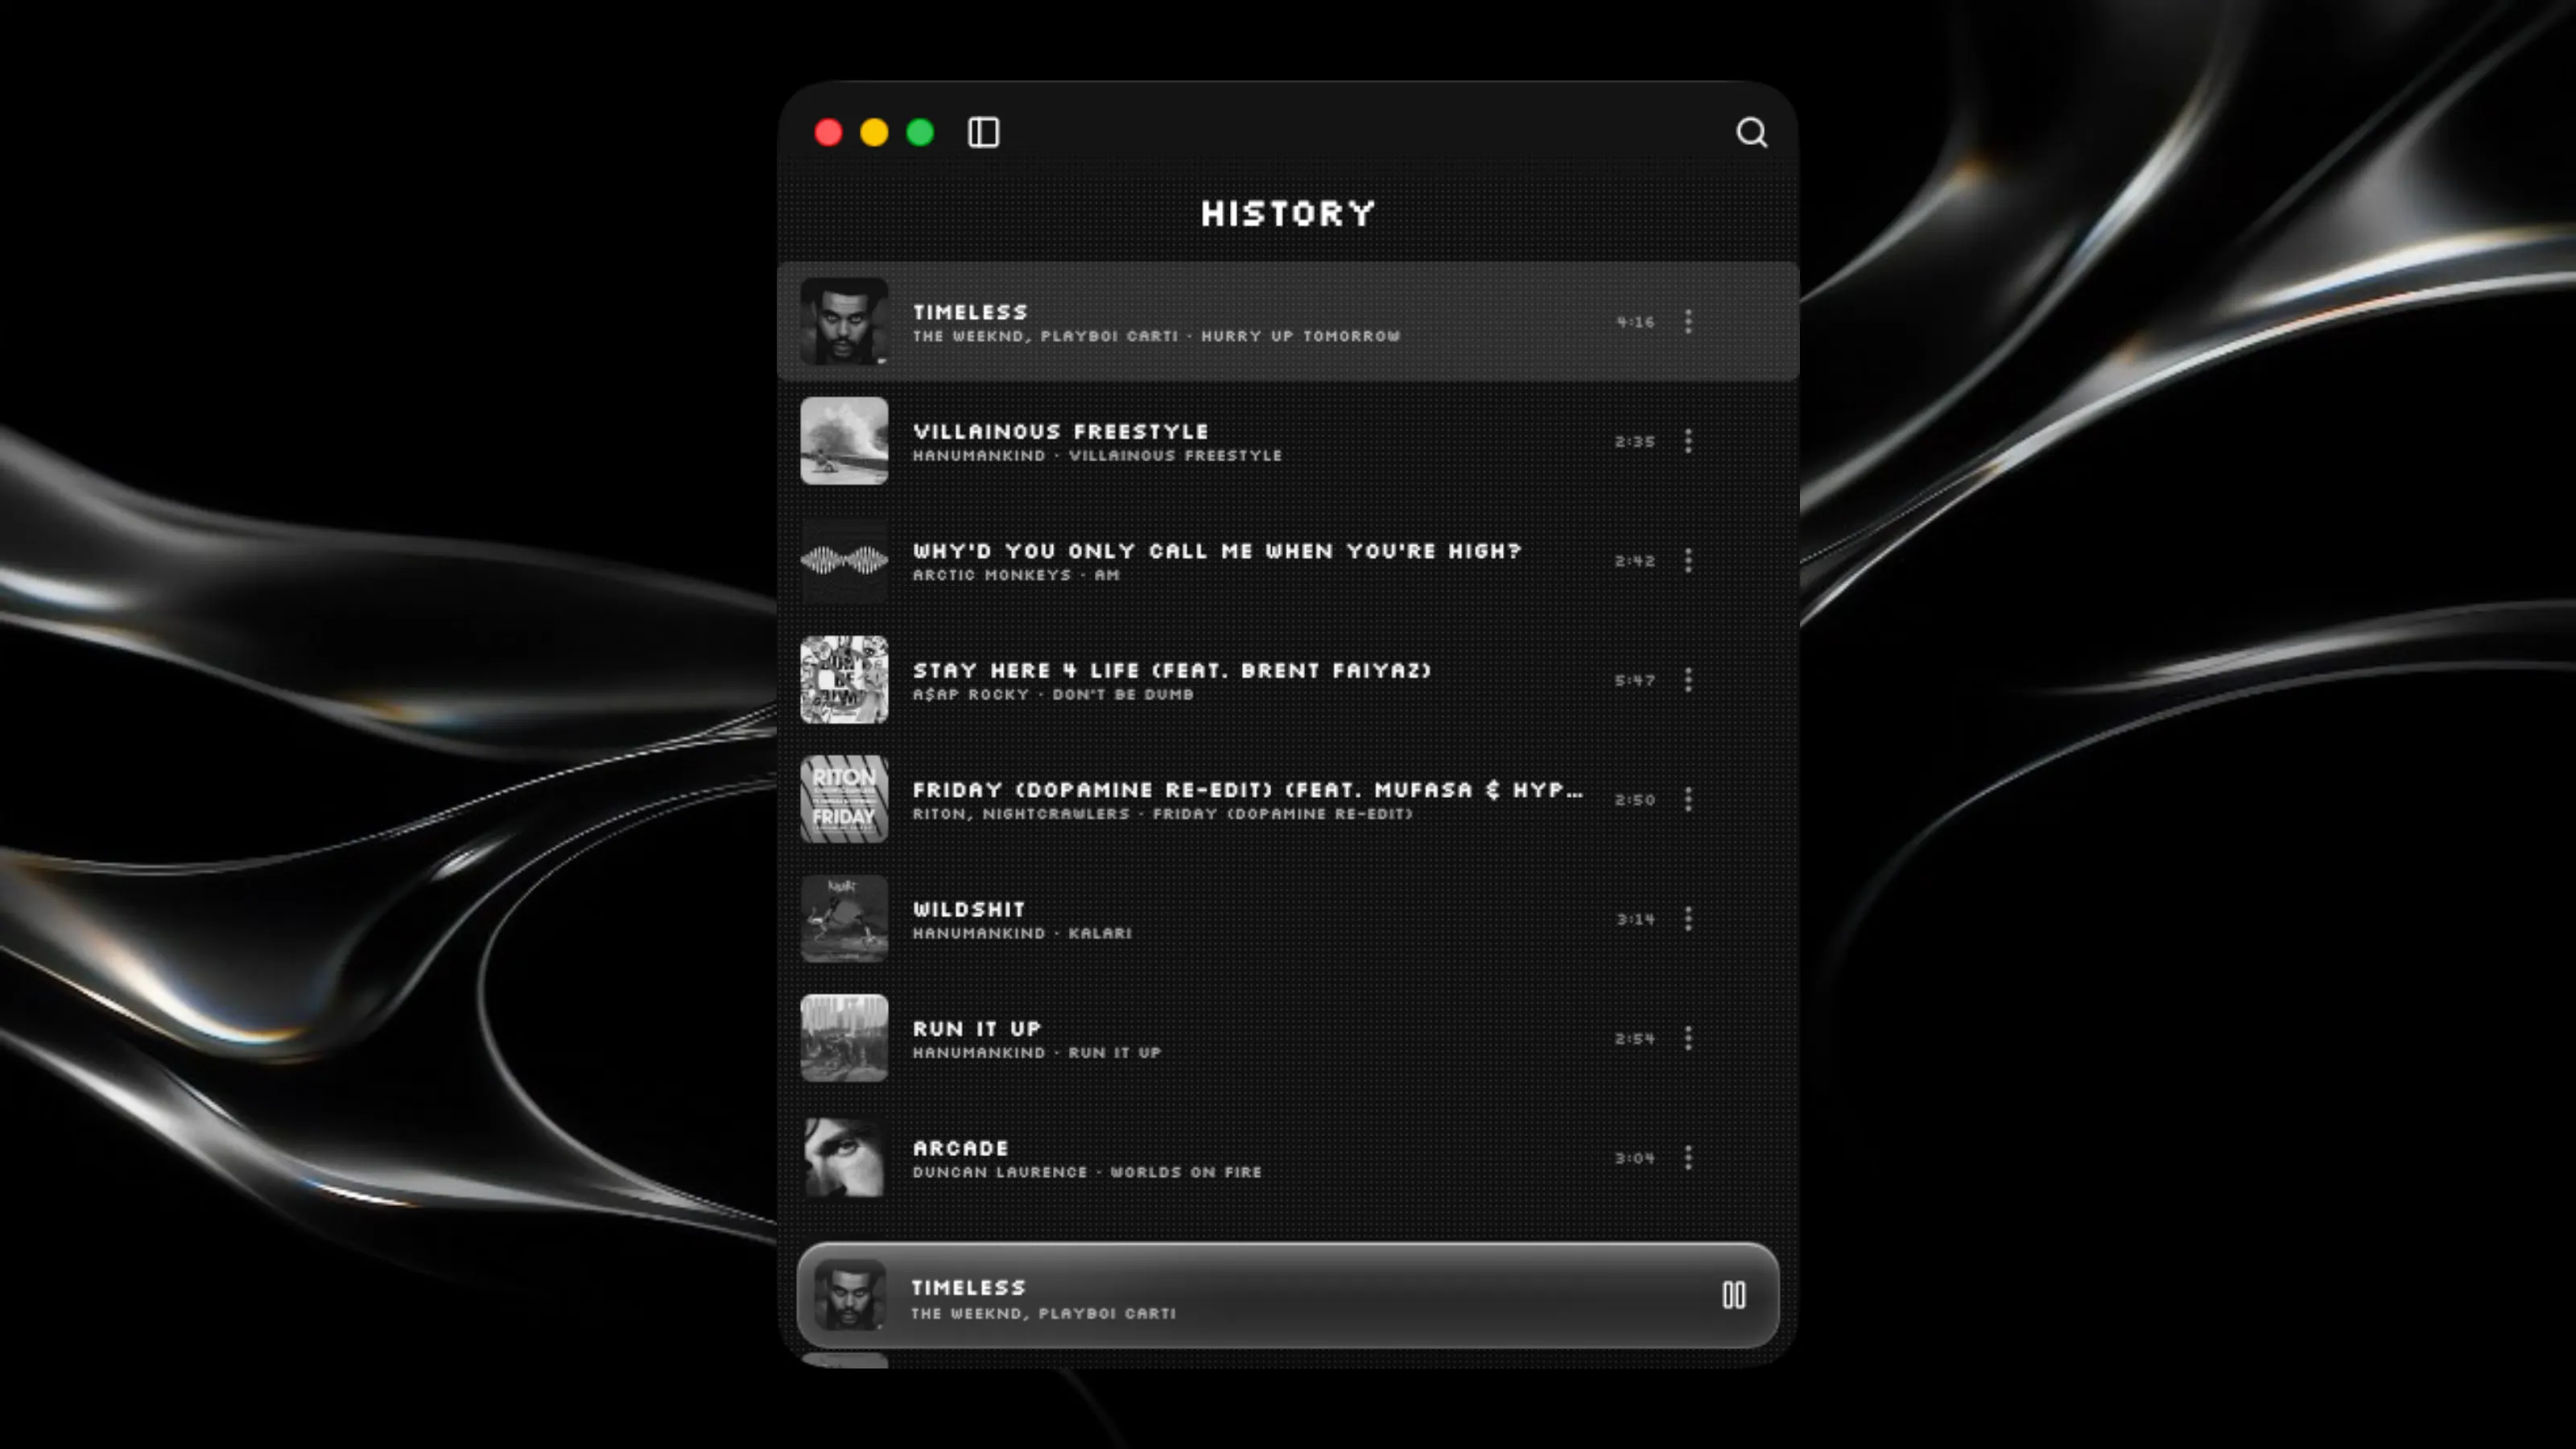Maximize the window with the green button

tap(920, 132)
